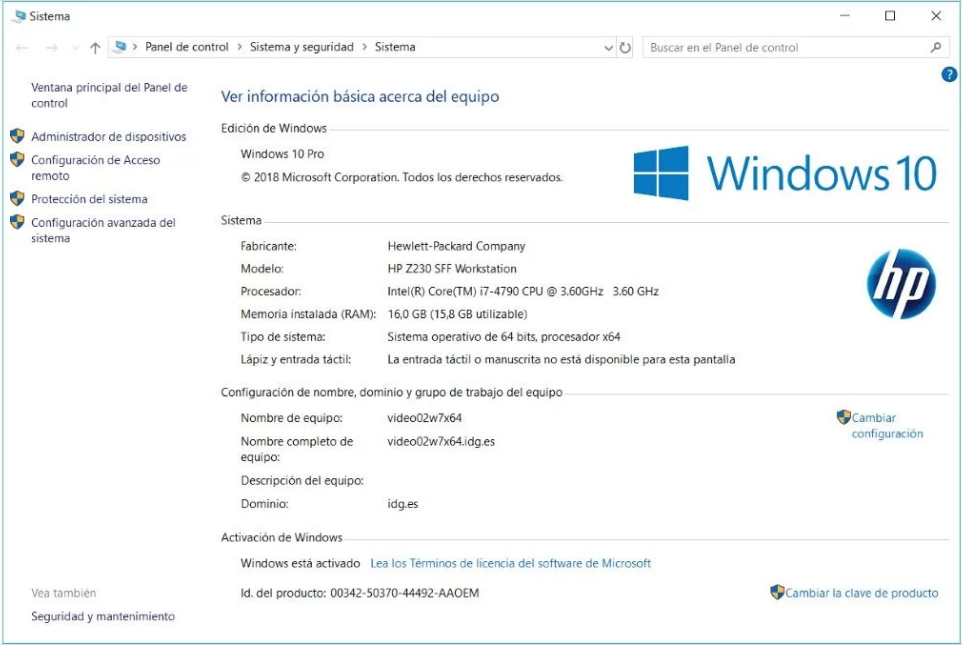Click the forward navigation arrow
Screen dimensions: 962x647
click(x=52, y=48)
